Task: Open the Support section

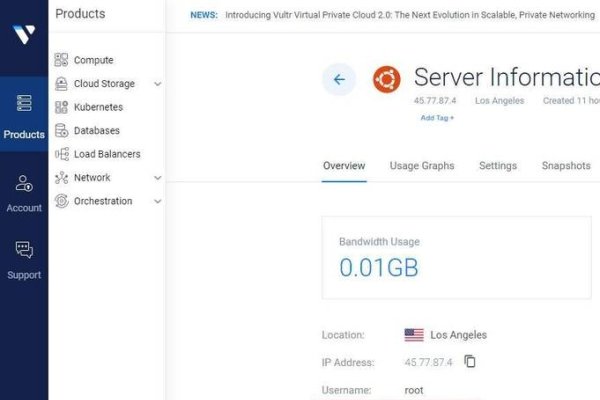Action: (x=24, y=259)
